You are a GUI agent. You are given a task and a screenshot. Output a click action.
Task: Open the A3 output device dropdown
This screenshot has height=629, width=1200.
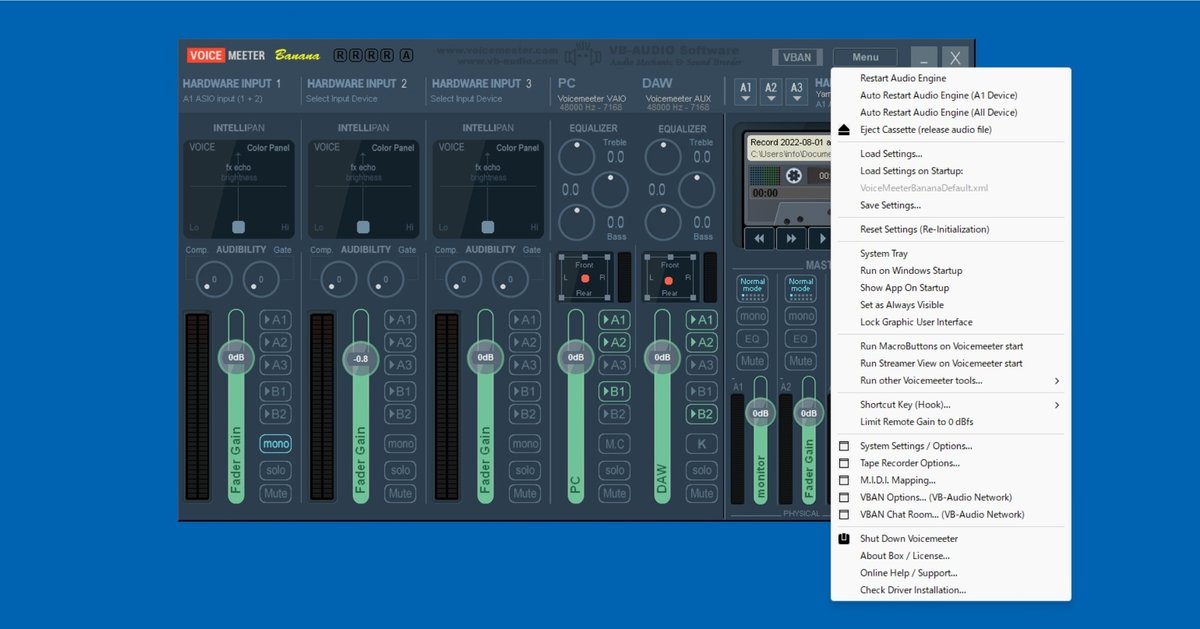pyautogui.click(x=796, y=91)
